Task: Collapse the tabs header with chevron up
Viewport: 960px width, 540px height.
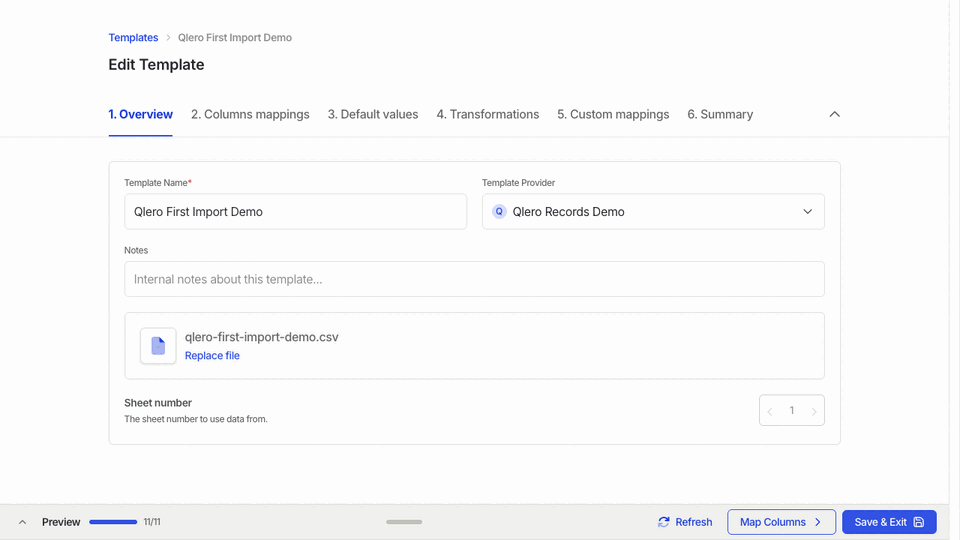Action: [834, 114]
